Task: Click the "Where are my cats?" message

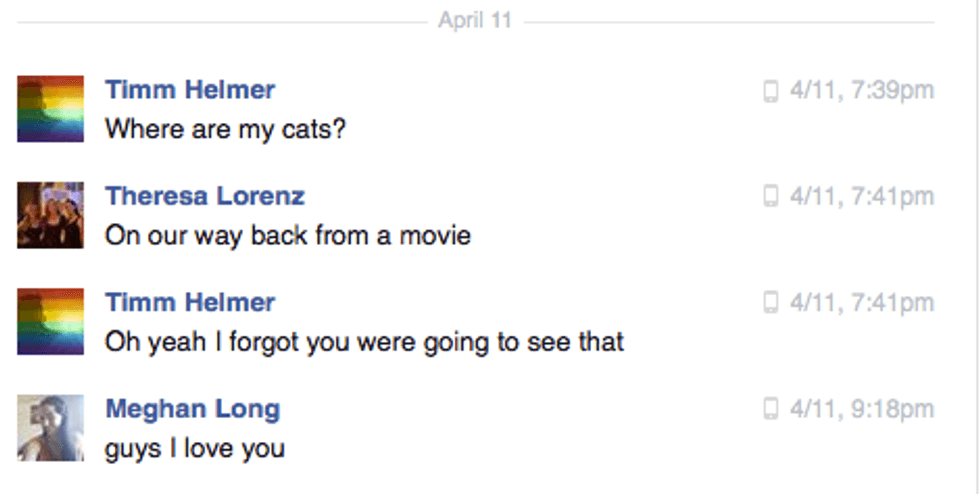Action: pos(225,129)
